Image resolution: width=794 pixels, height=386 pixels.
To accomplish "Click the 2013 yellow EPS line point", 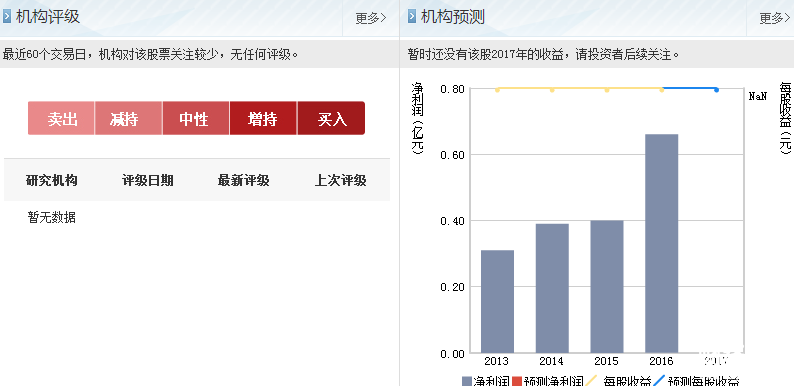I will [x=497, y=90].
